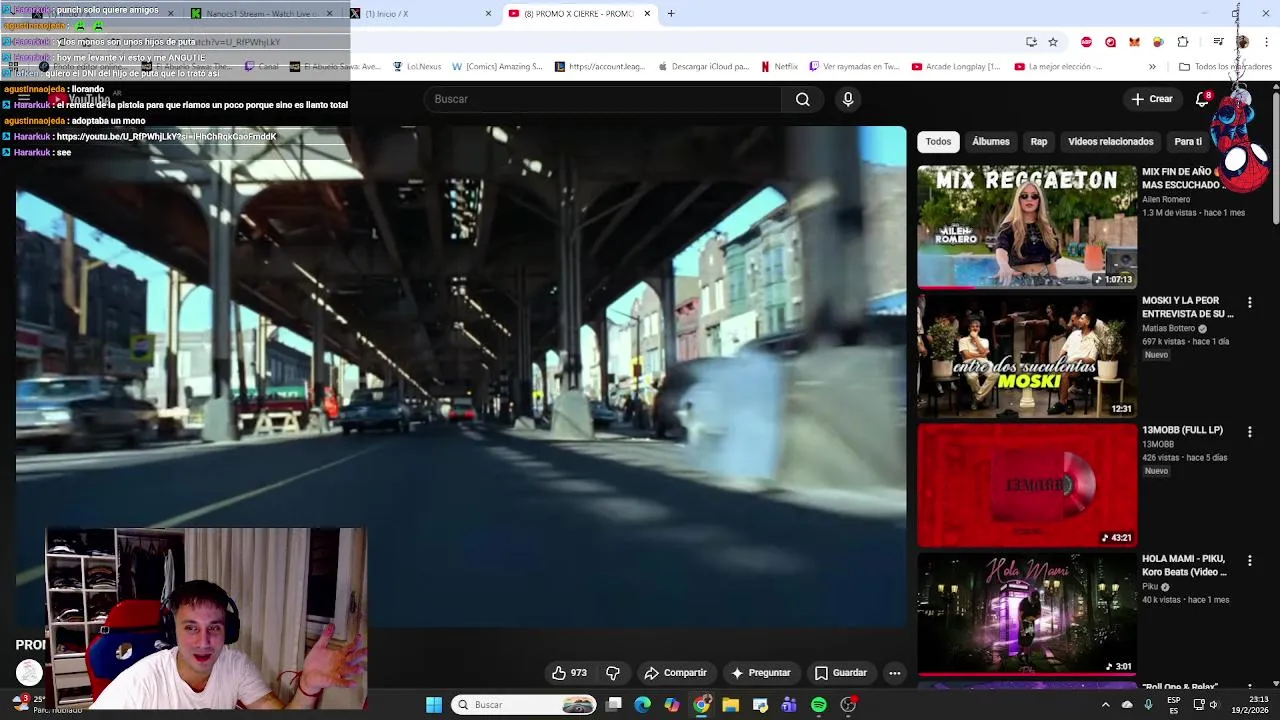Select the Todos filter chip
1280x720 pixels.
click(x=938, y=142)
